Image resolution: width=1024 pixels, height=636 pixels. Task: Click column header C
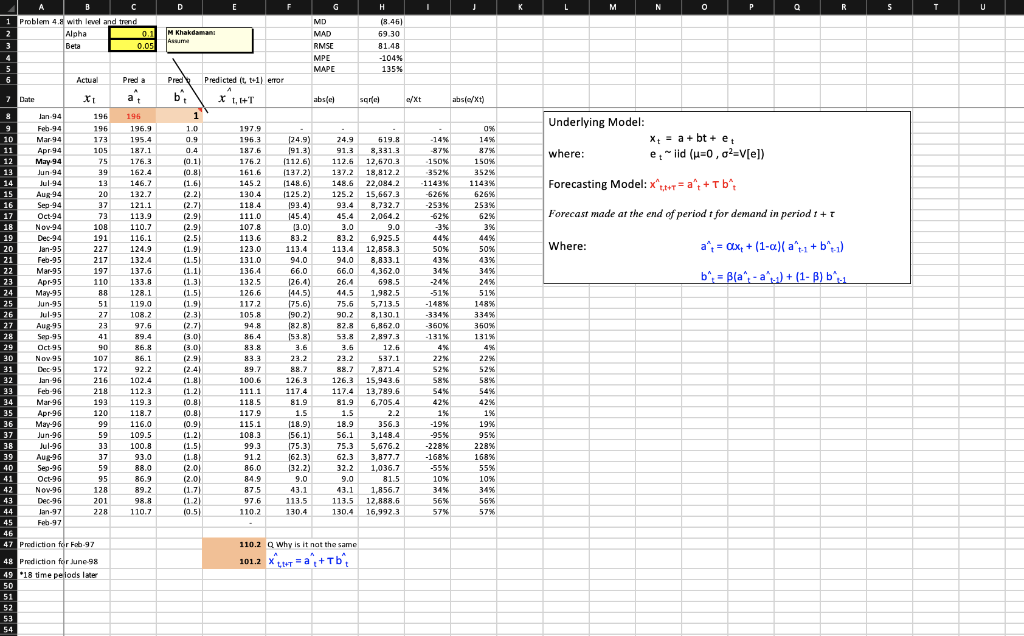point(133,7)
